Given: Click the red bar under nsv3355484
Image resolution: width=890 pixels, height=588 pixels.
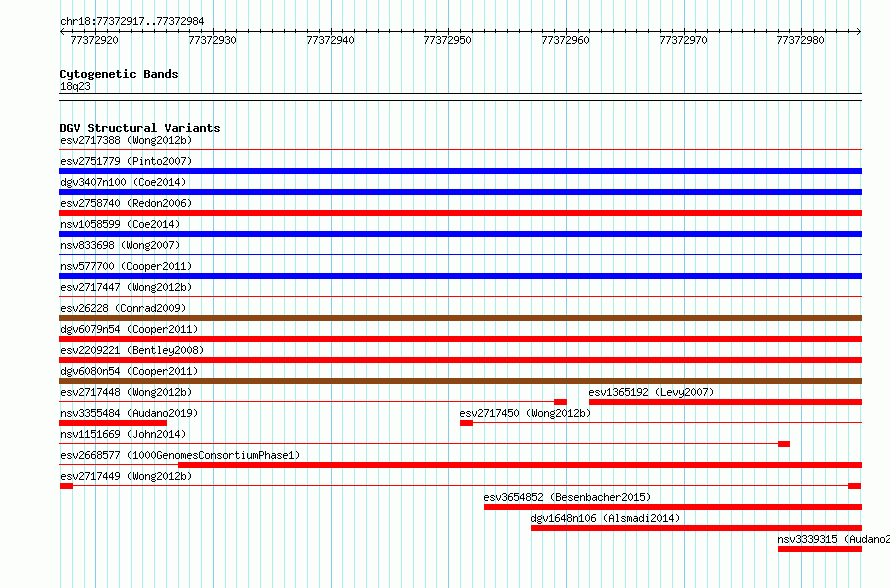Looking at the screenshot, I should pyautogui.click(x=113, y=423).
